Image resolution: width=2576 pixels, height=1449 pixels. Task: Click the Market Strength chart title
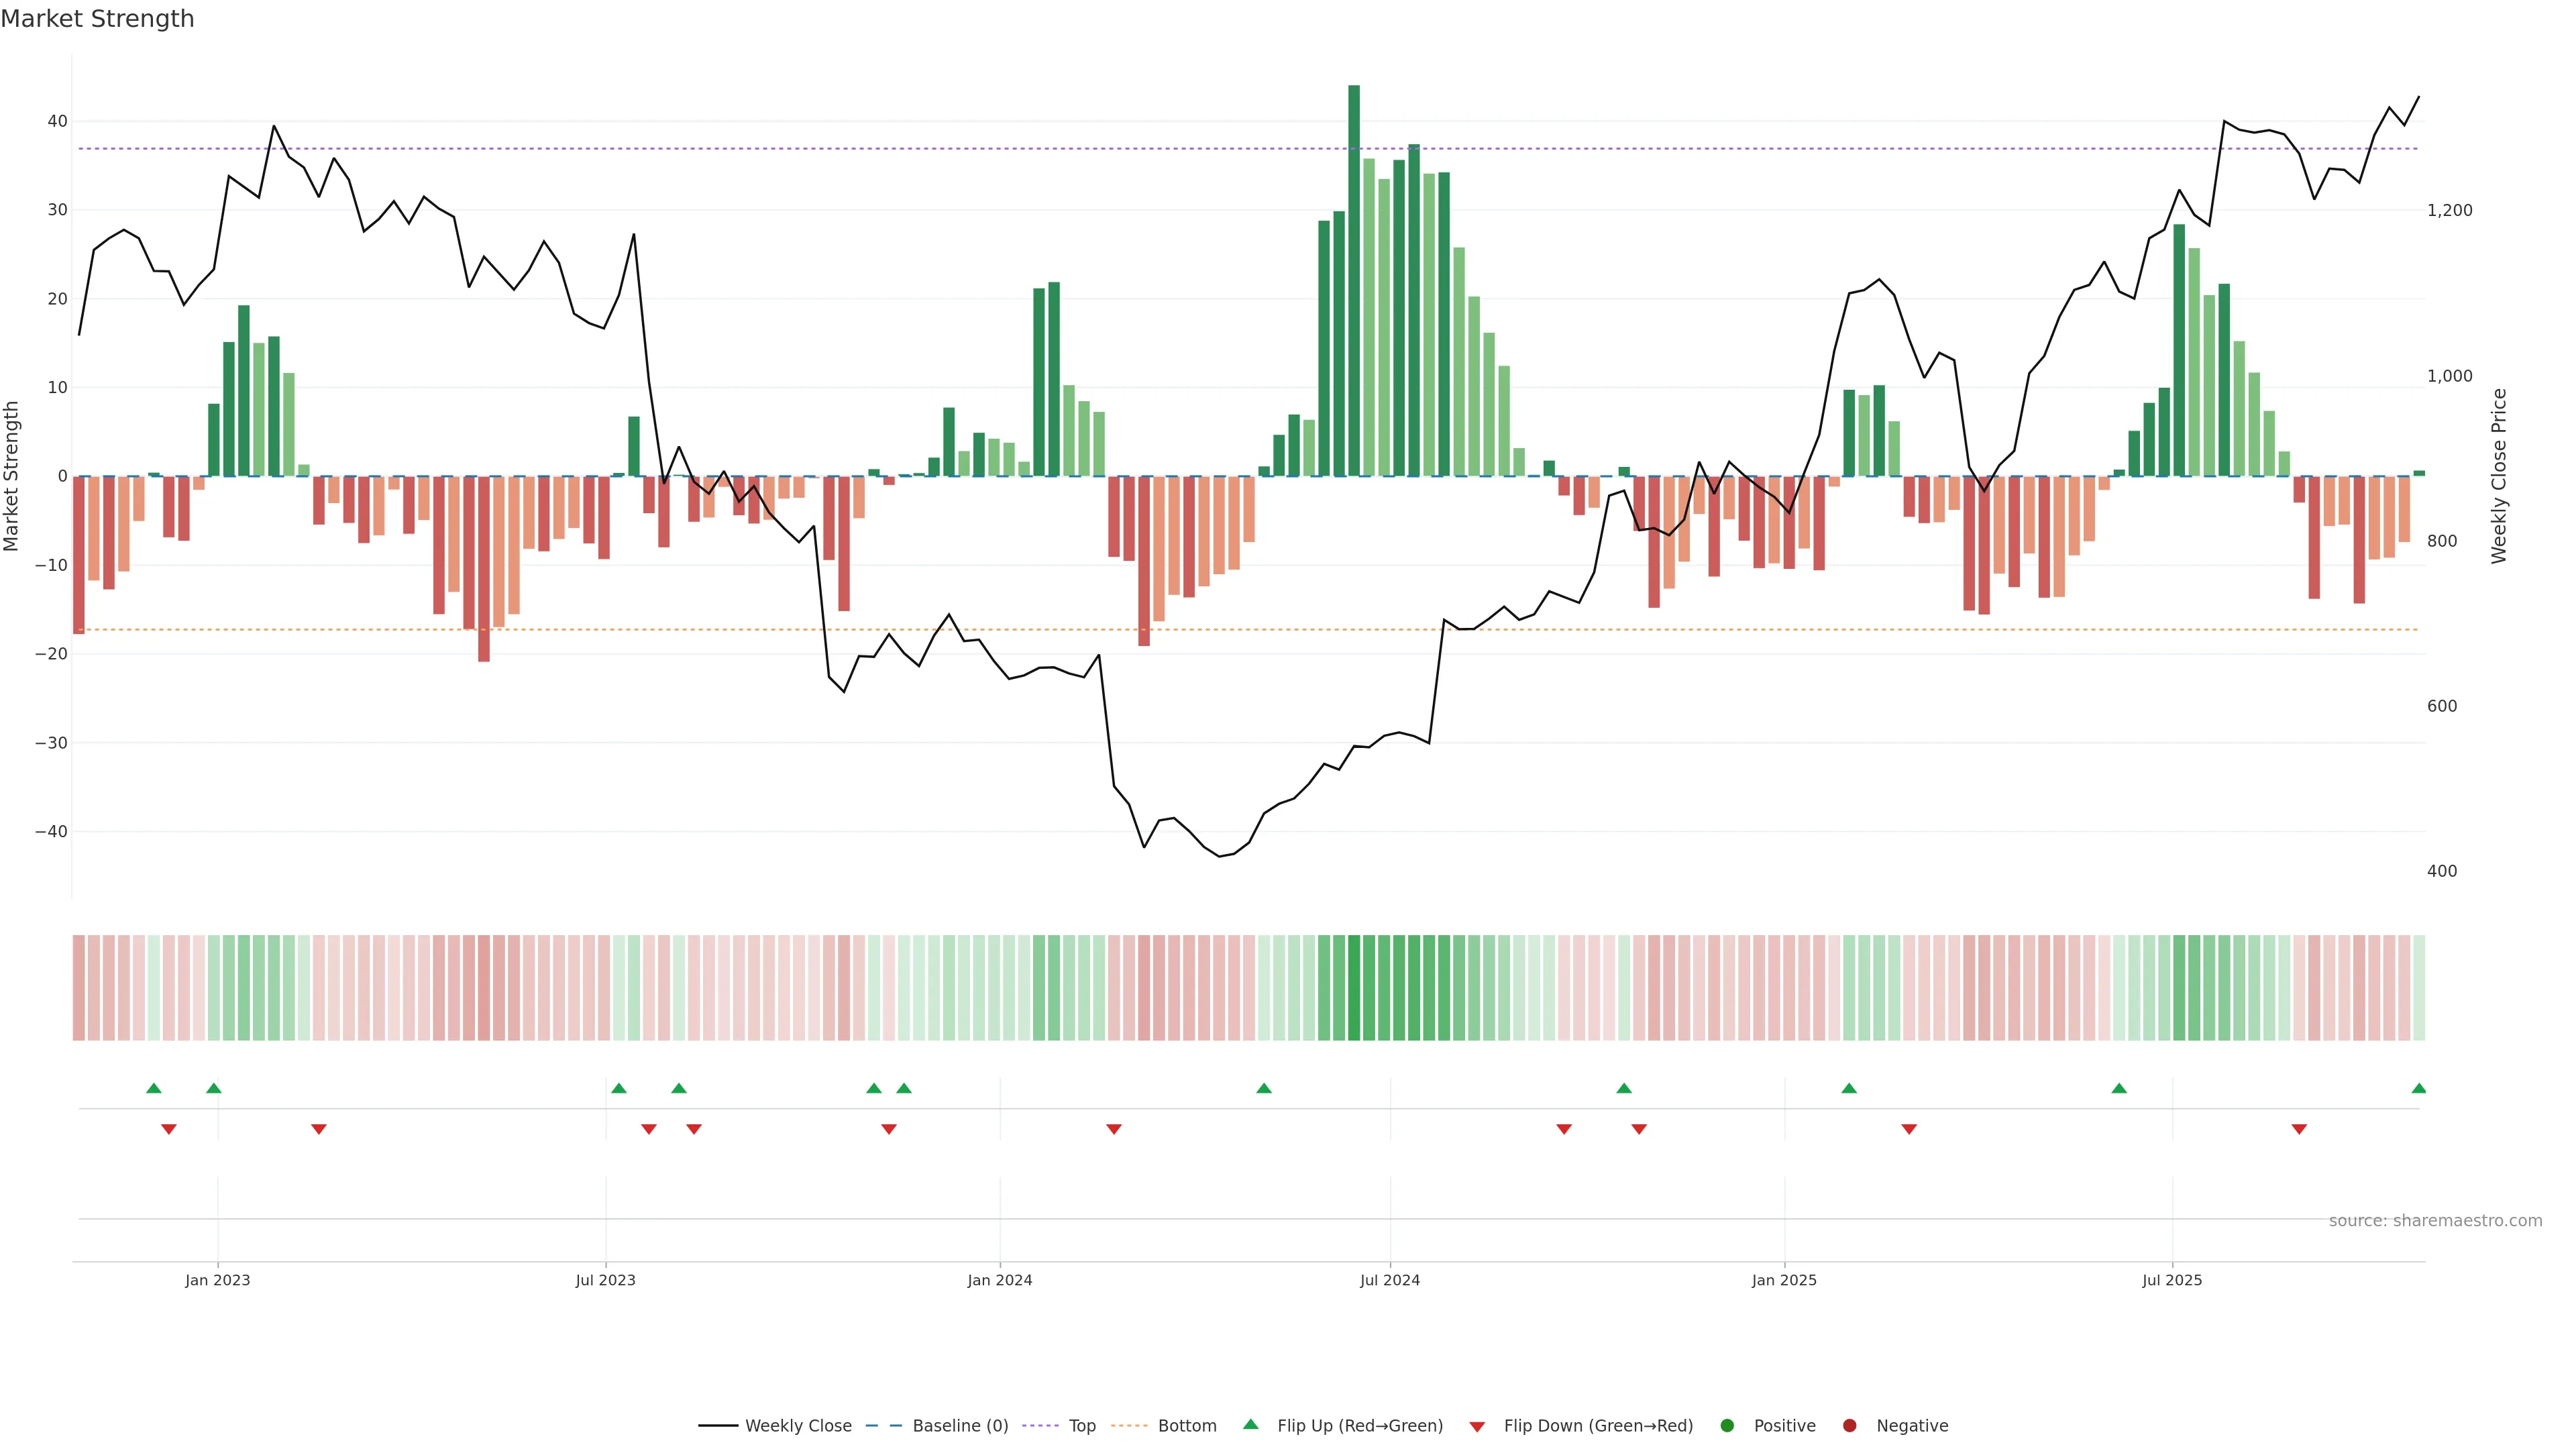coord(97,19)
